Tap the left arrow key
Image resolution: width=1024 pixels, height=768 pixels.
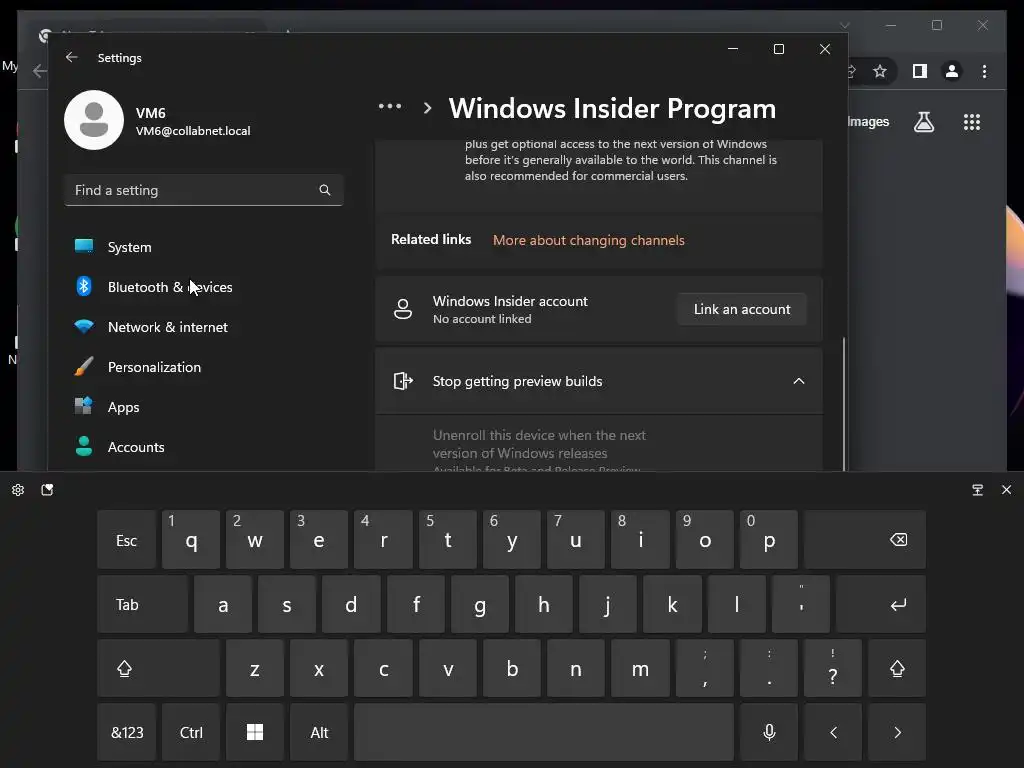coord(833,732)
